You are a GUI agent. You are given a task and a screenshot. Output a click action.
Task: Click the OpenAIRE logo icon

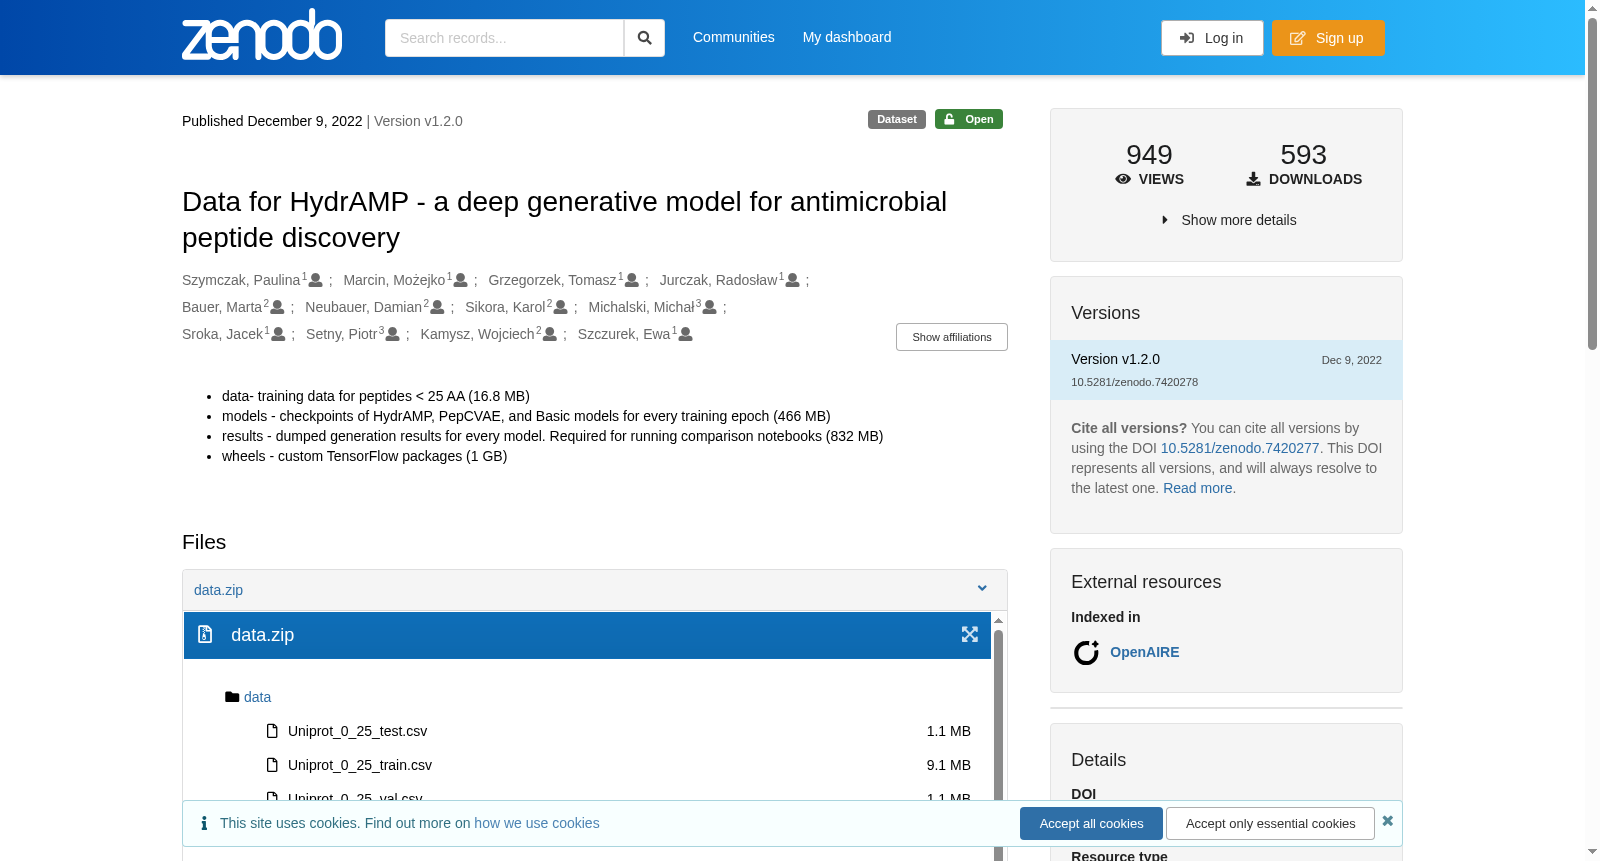pos(1086,653)
